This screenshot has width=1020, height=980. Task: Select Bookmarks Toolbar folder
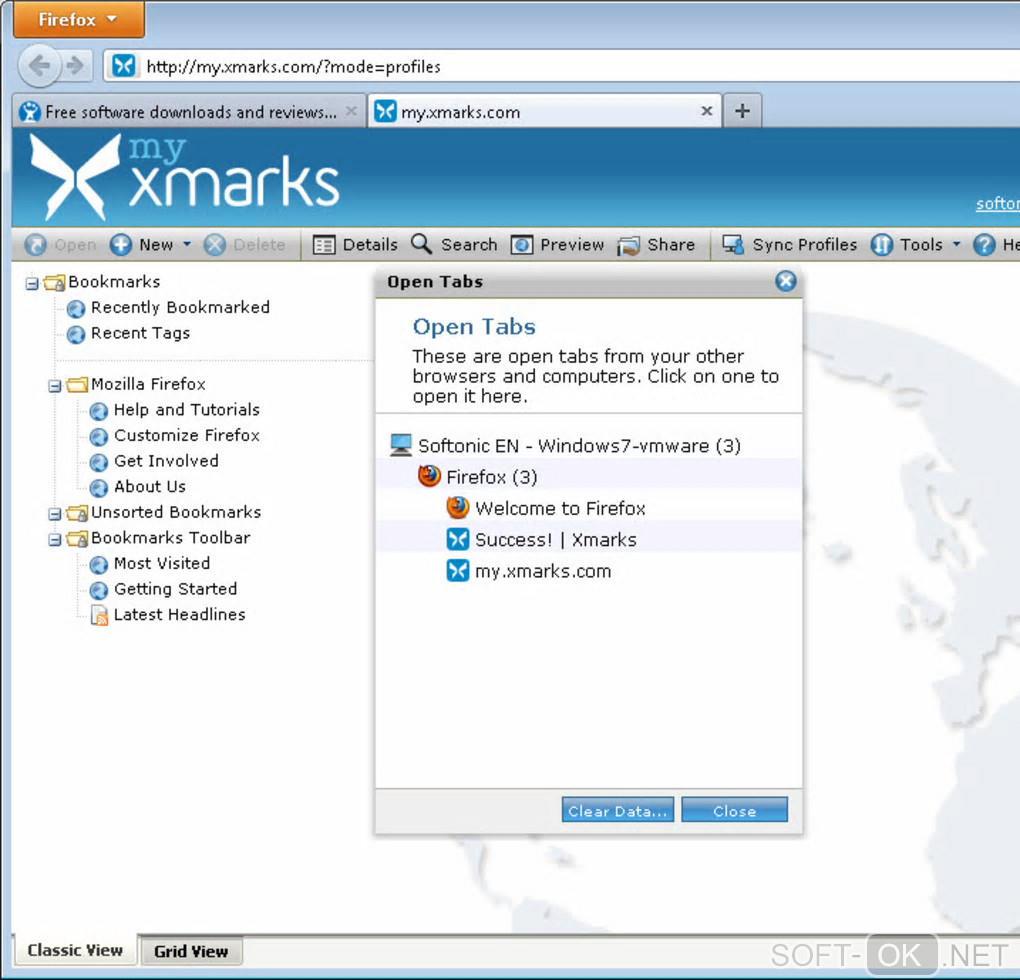coord(170,538)
